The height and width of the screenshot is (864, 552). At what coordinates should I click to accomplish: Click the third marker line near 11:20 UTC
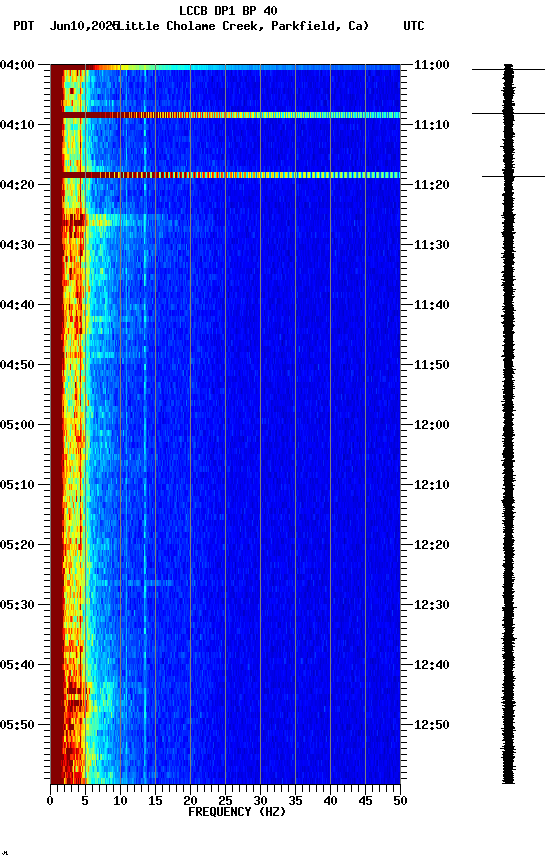(513, 176)
